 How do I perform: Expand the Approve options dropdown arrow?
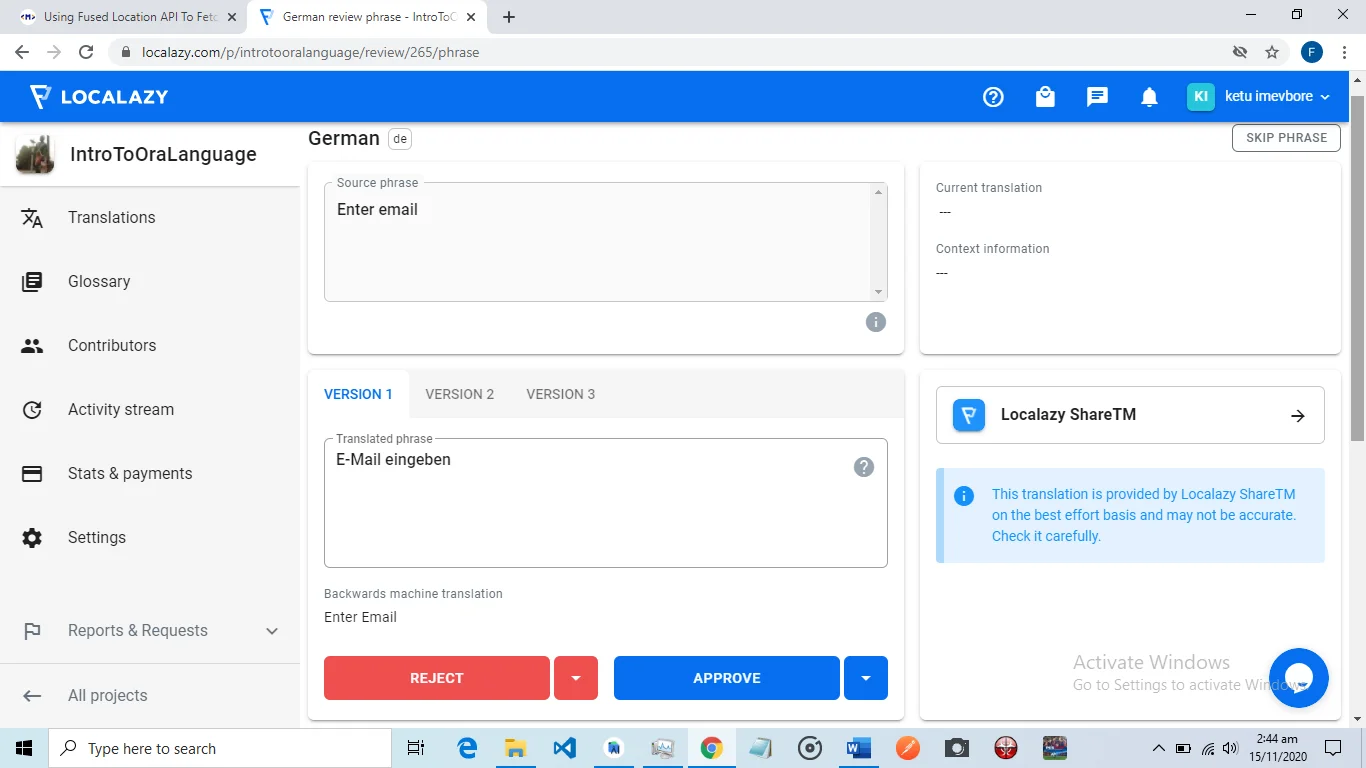click(866, 678)
